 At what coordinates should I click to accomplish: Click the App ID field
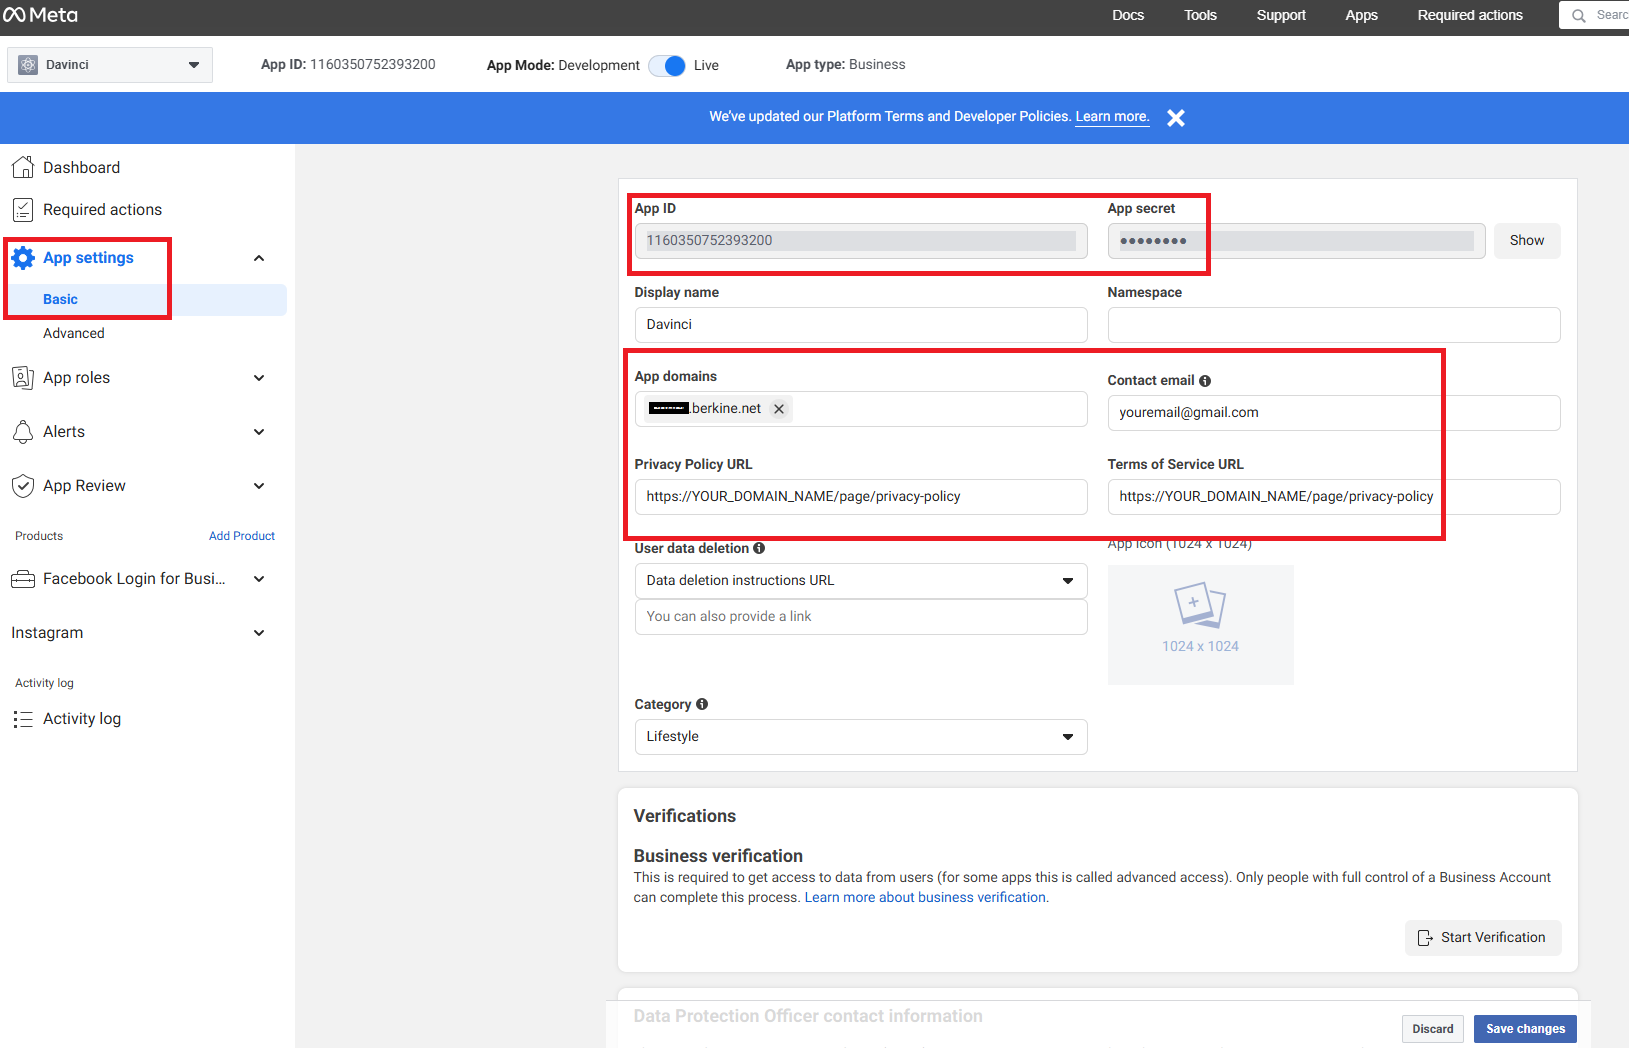(x=861, y=241)
